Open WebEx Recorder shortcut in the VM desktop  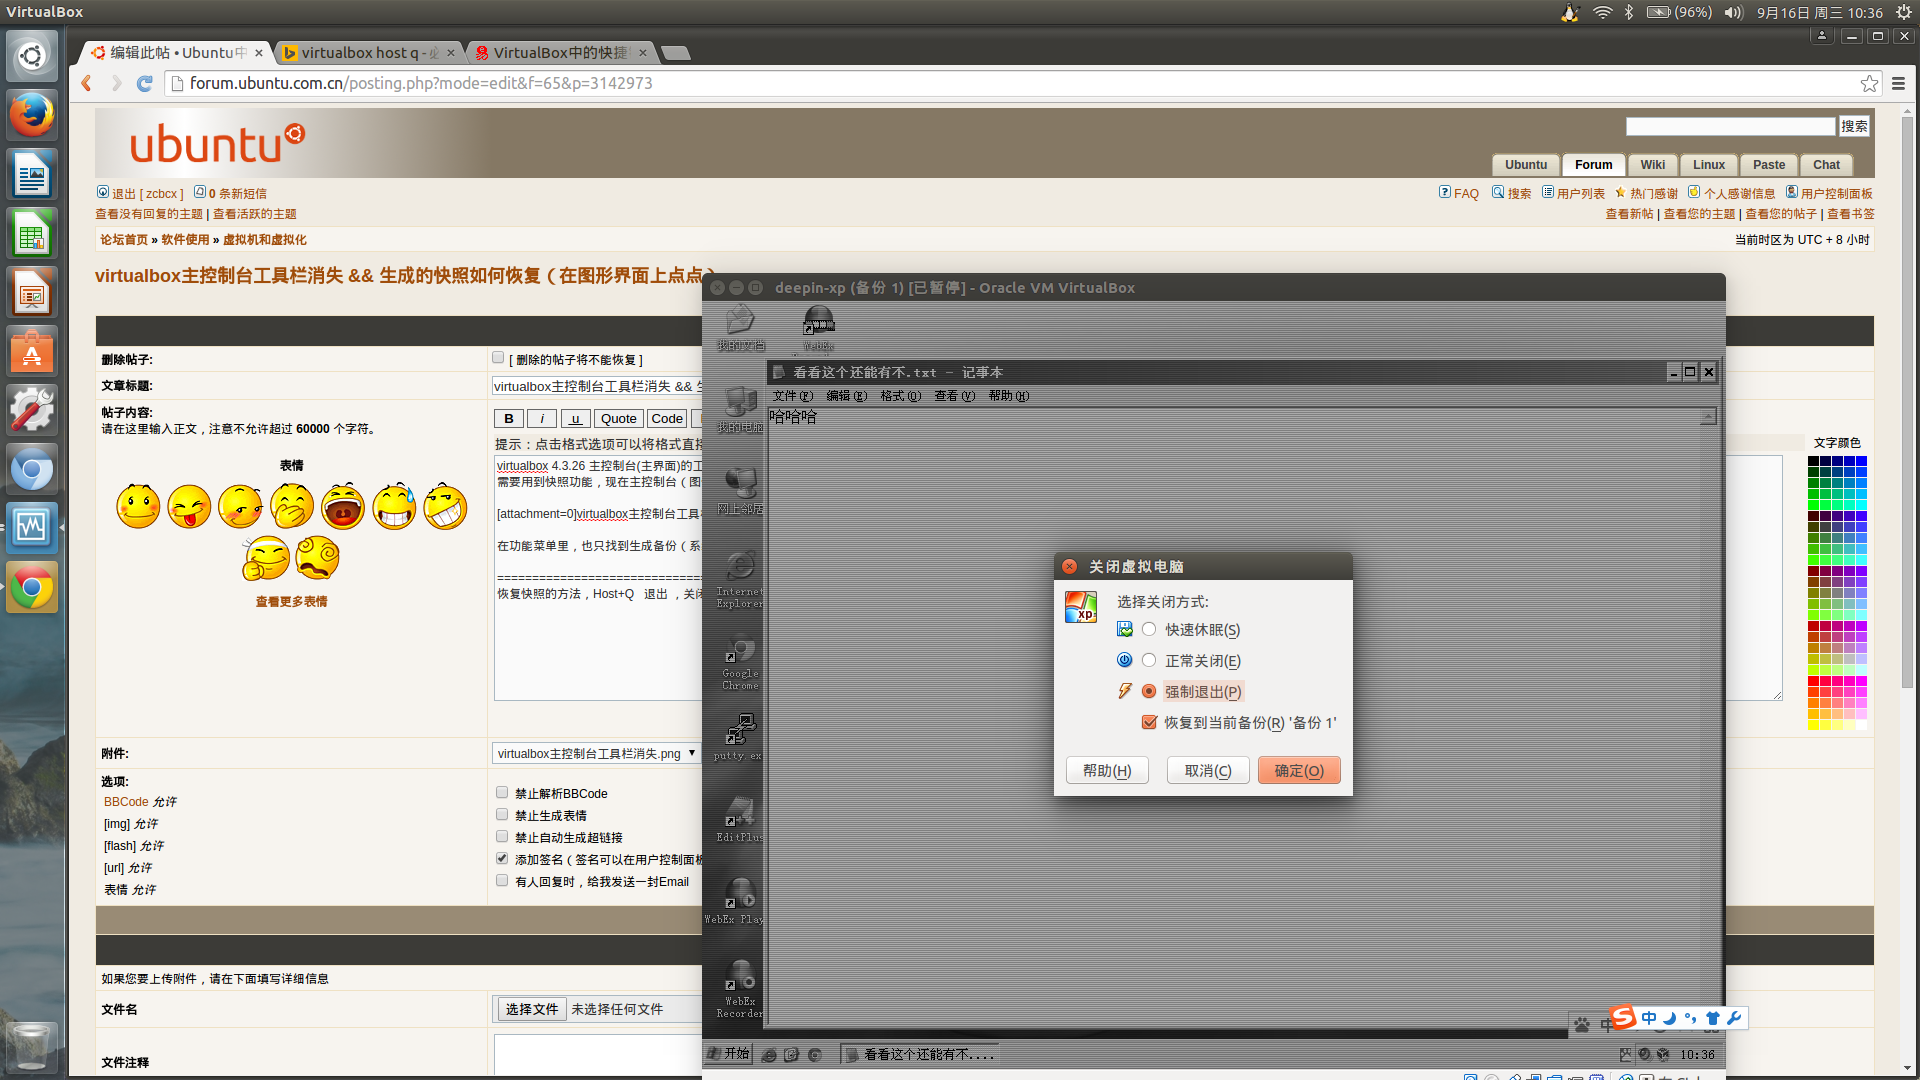coord(740,990)
